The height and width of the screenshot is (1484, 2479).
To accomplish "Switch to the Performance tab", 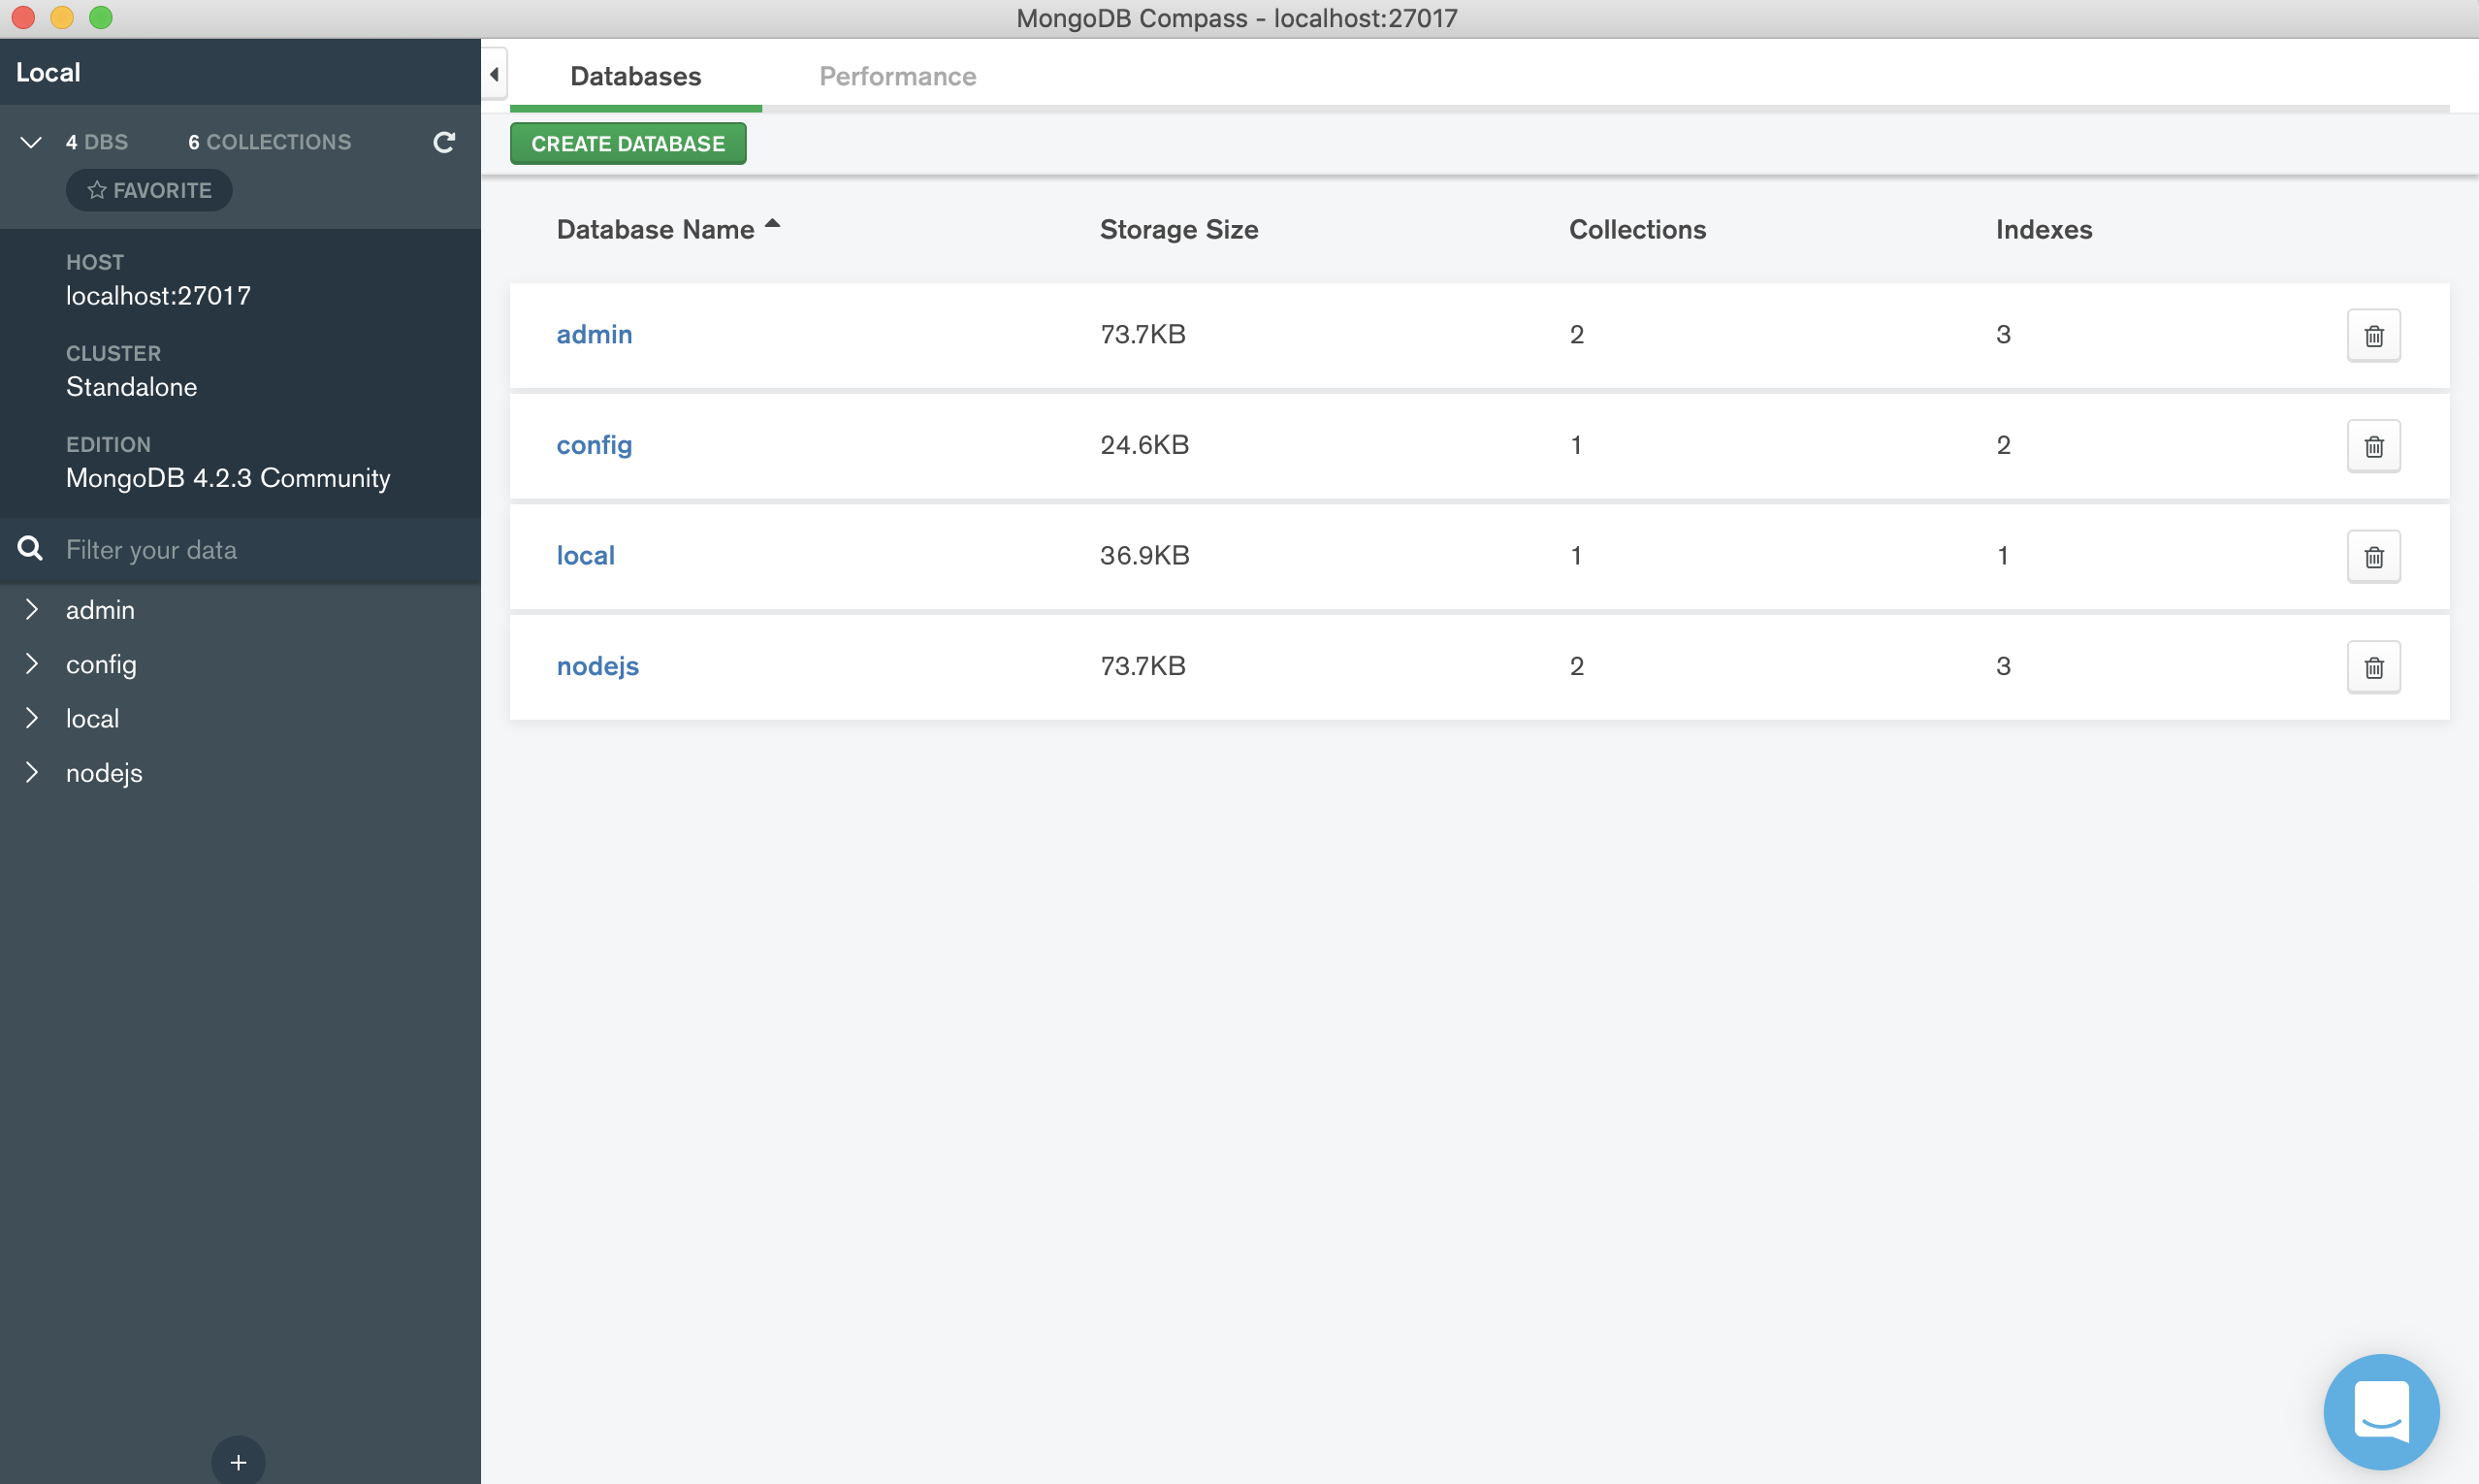I will click(897, 76).
